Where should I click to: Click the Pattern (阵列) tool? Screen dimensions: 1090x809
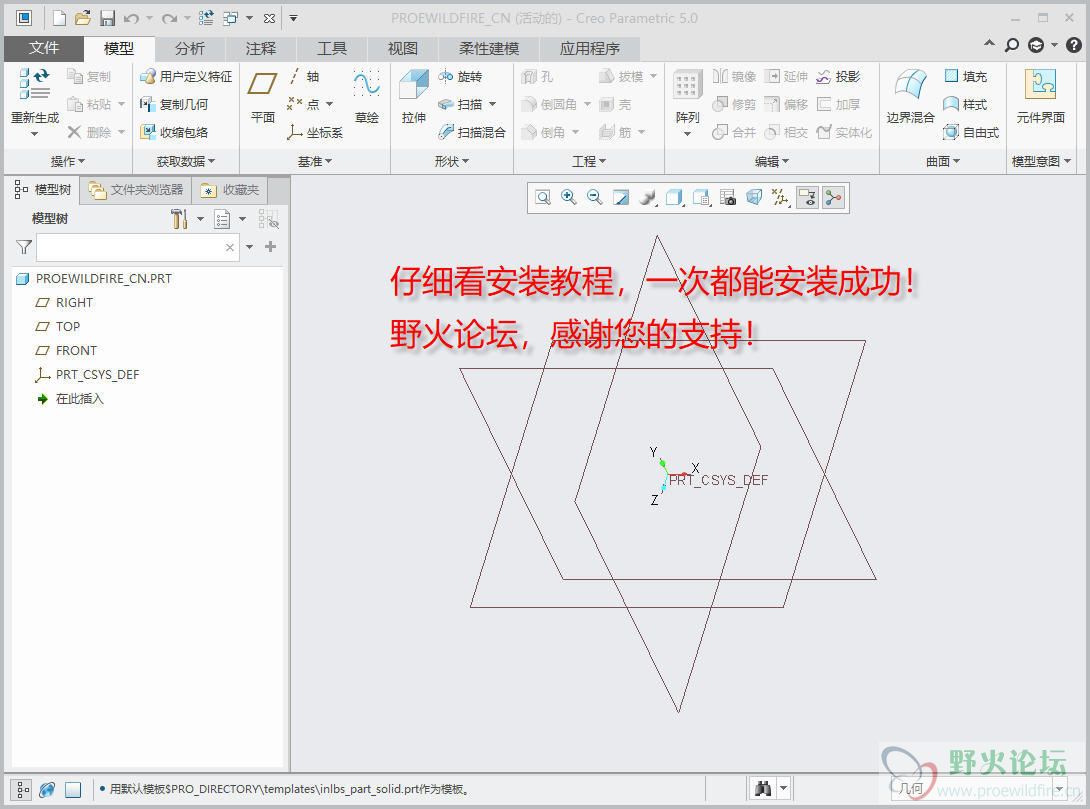click(x=687, y=103)
